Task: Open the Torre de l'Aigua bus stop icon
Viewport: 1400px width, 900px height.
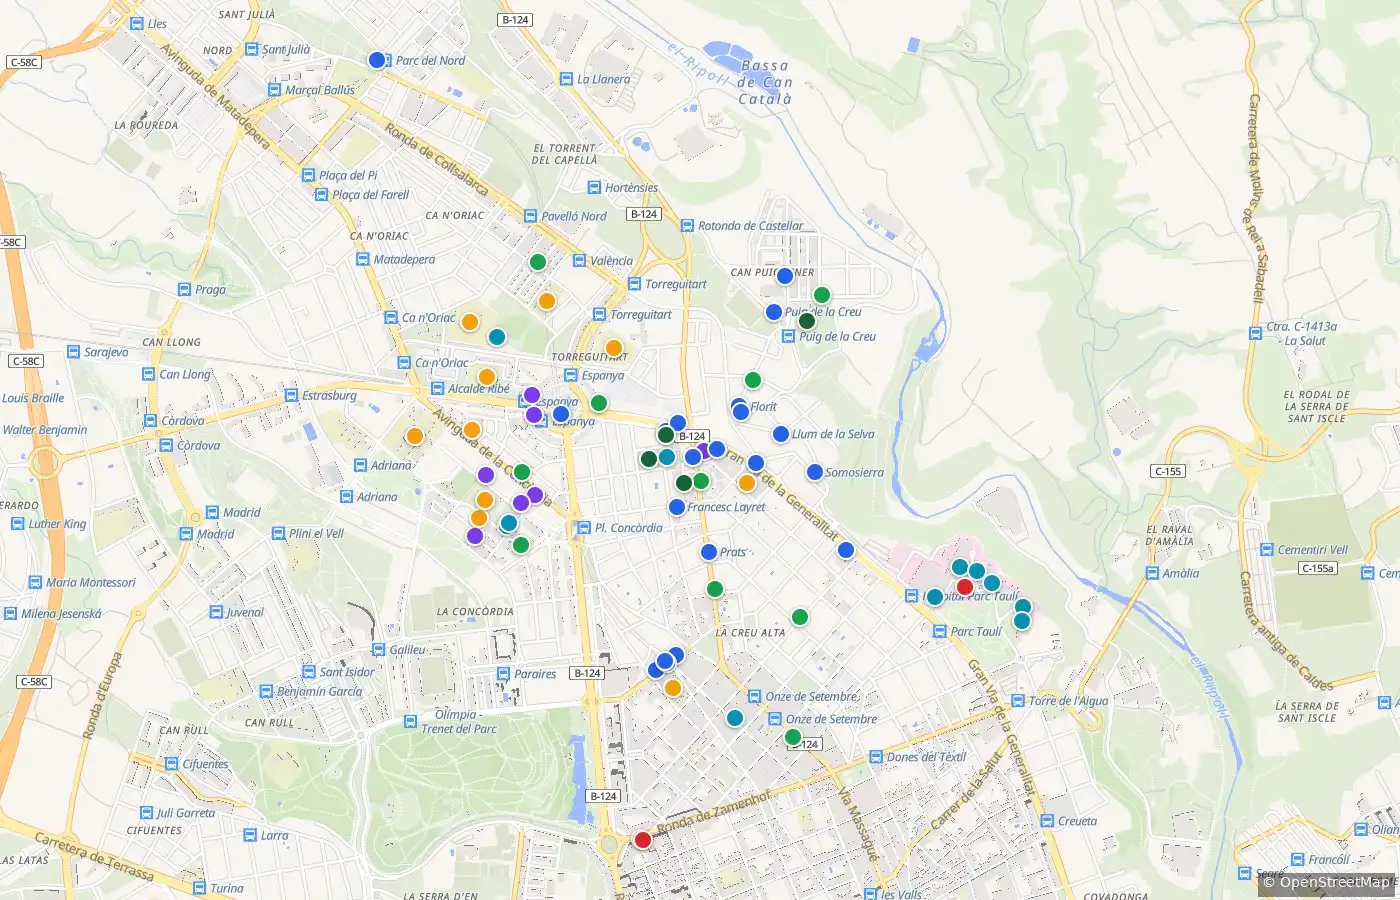Action: pyautogui.click(x=1018, y=701)
